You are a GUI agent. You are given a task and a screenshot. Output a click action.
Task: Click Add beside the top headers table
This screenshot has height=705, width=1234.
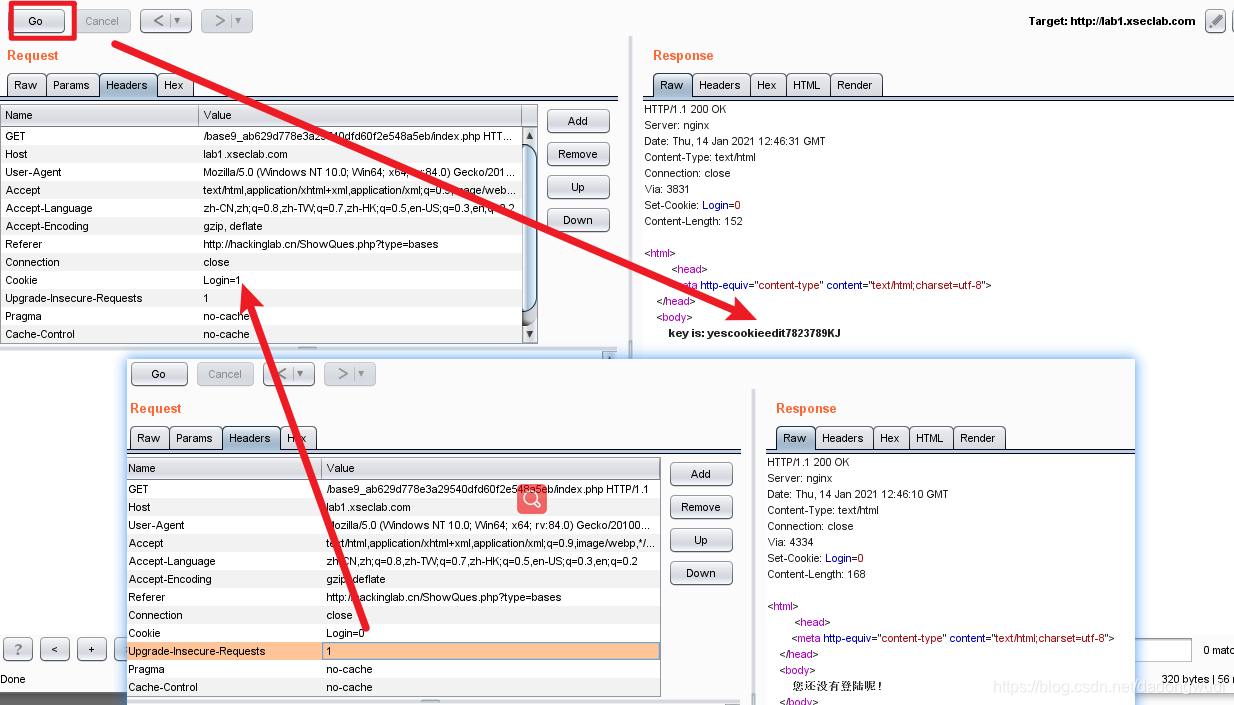click(578, 121)
